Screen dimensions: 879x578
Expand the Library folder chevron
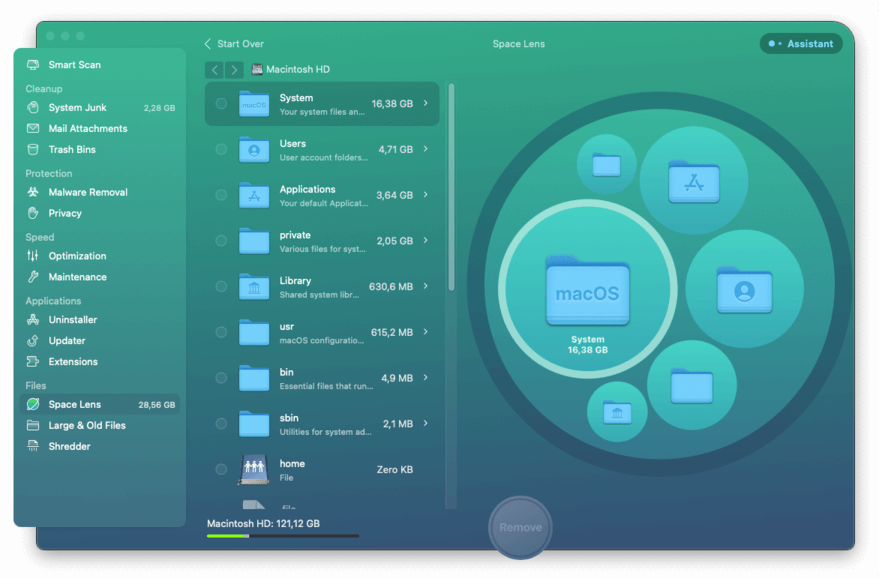(426, 286)
